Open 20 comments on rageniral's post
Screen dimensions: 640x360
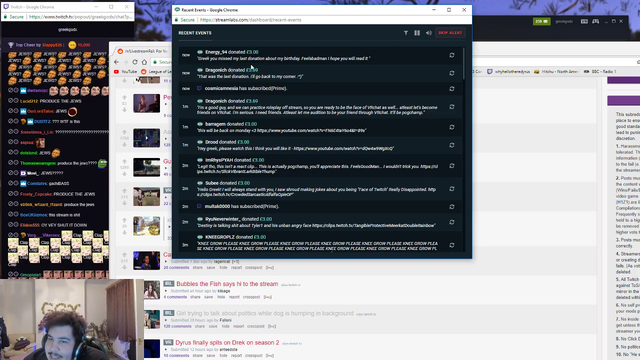[x=176, y=268]
